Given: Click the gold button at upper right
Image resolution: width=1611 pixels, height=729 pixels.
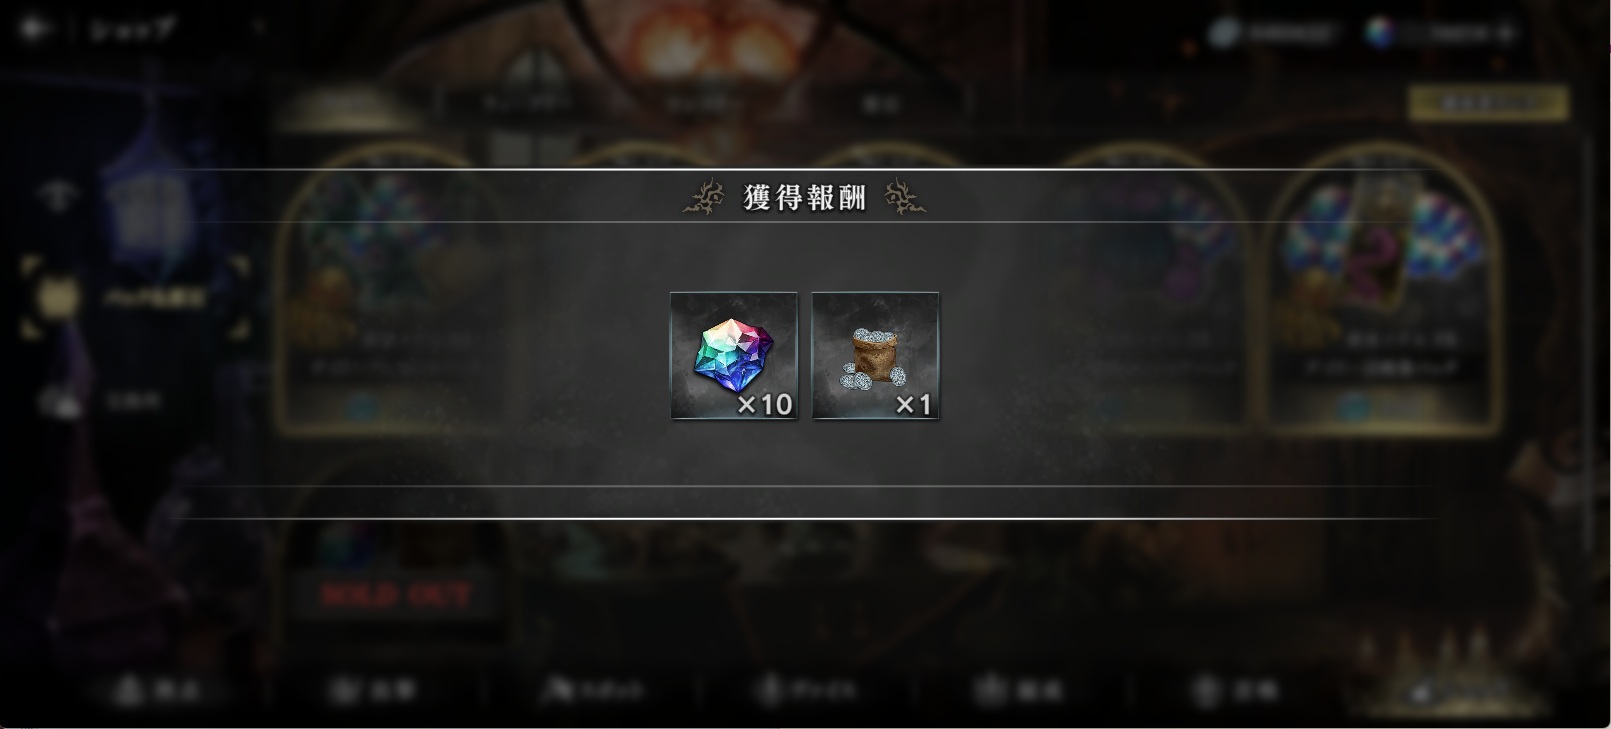Looking at the screenshot, I should point(1488,102).
